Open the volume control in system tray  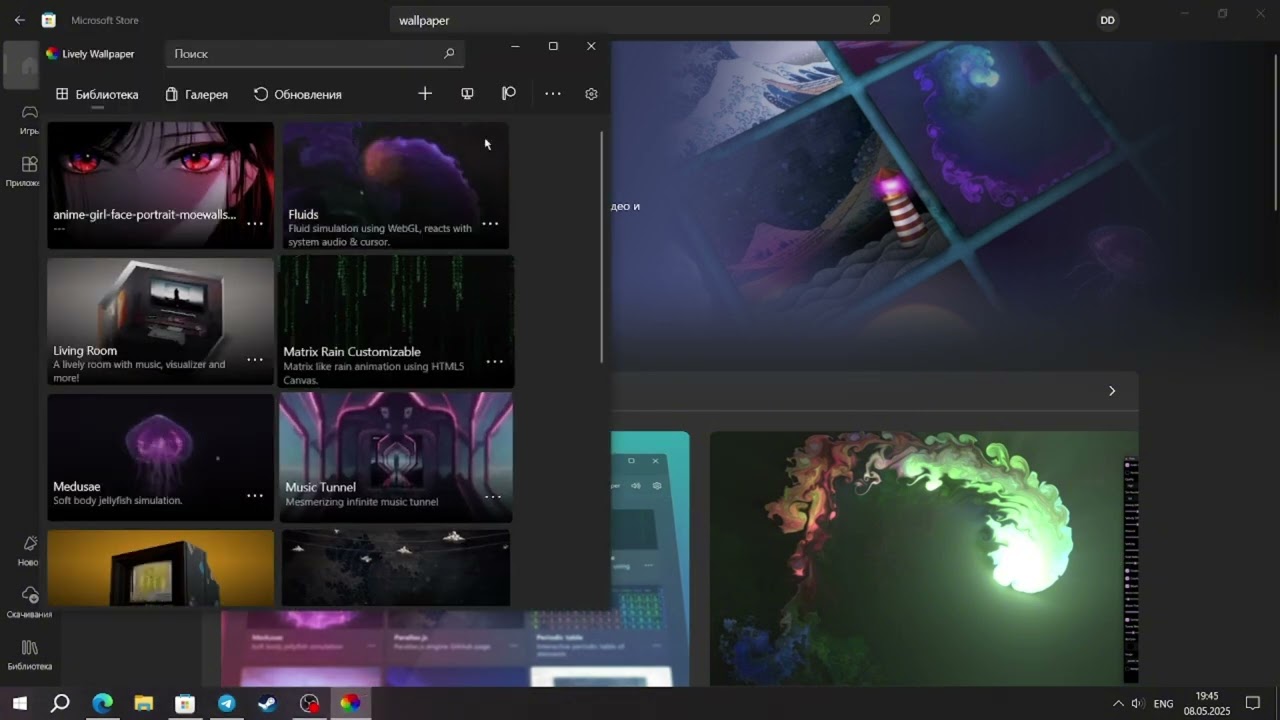pyautogui.click(x=1137, y=703)
